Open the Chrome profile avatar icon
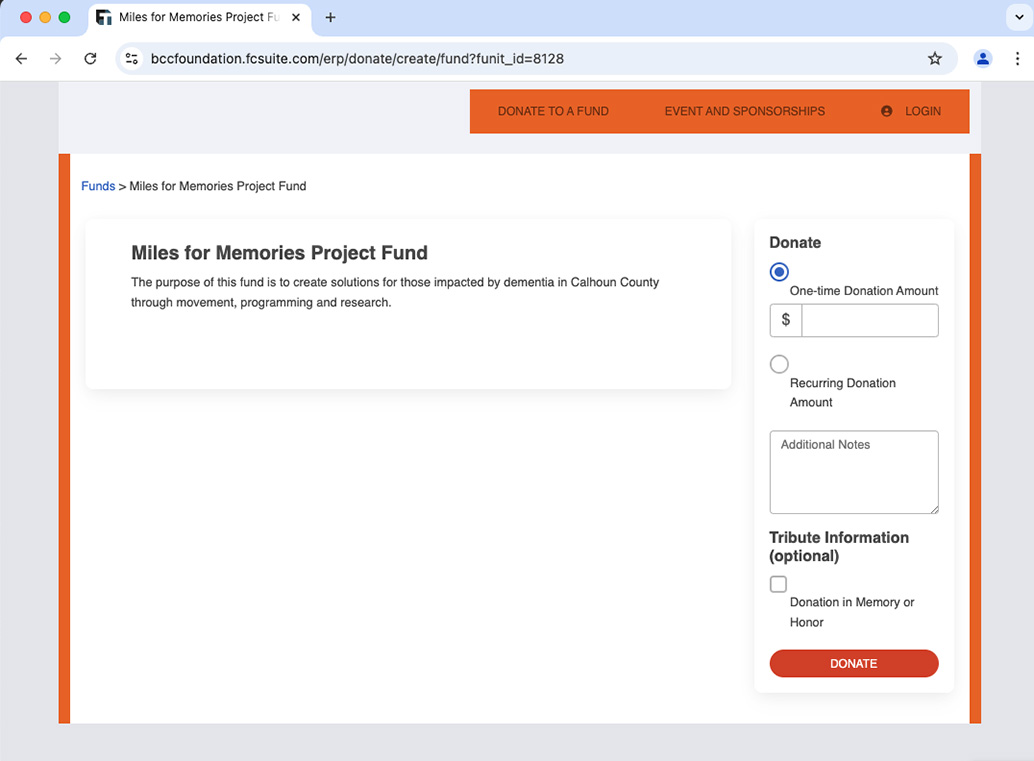1034x761 pixels. [x=982, y=59]
